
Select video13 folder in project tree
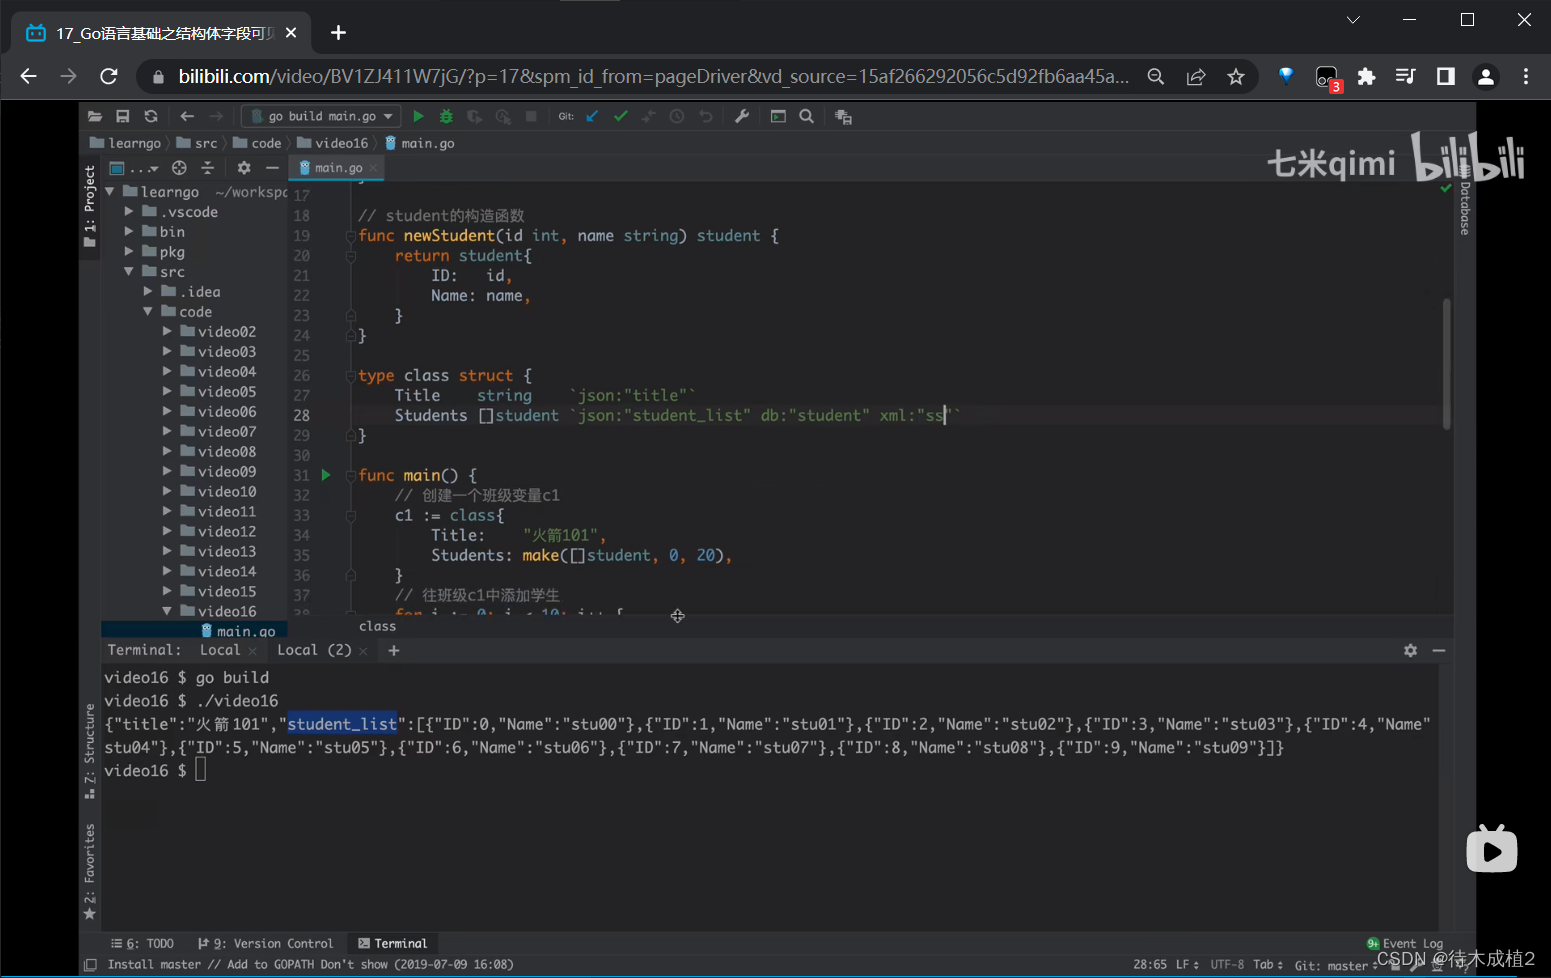218,551
